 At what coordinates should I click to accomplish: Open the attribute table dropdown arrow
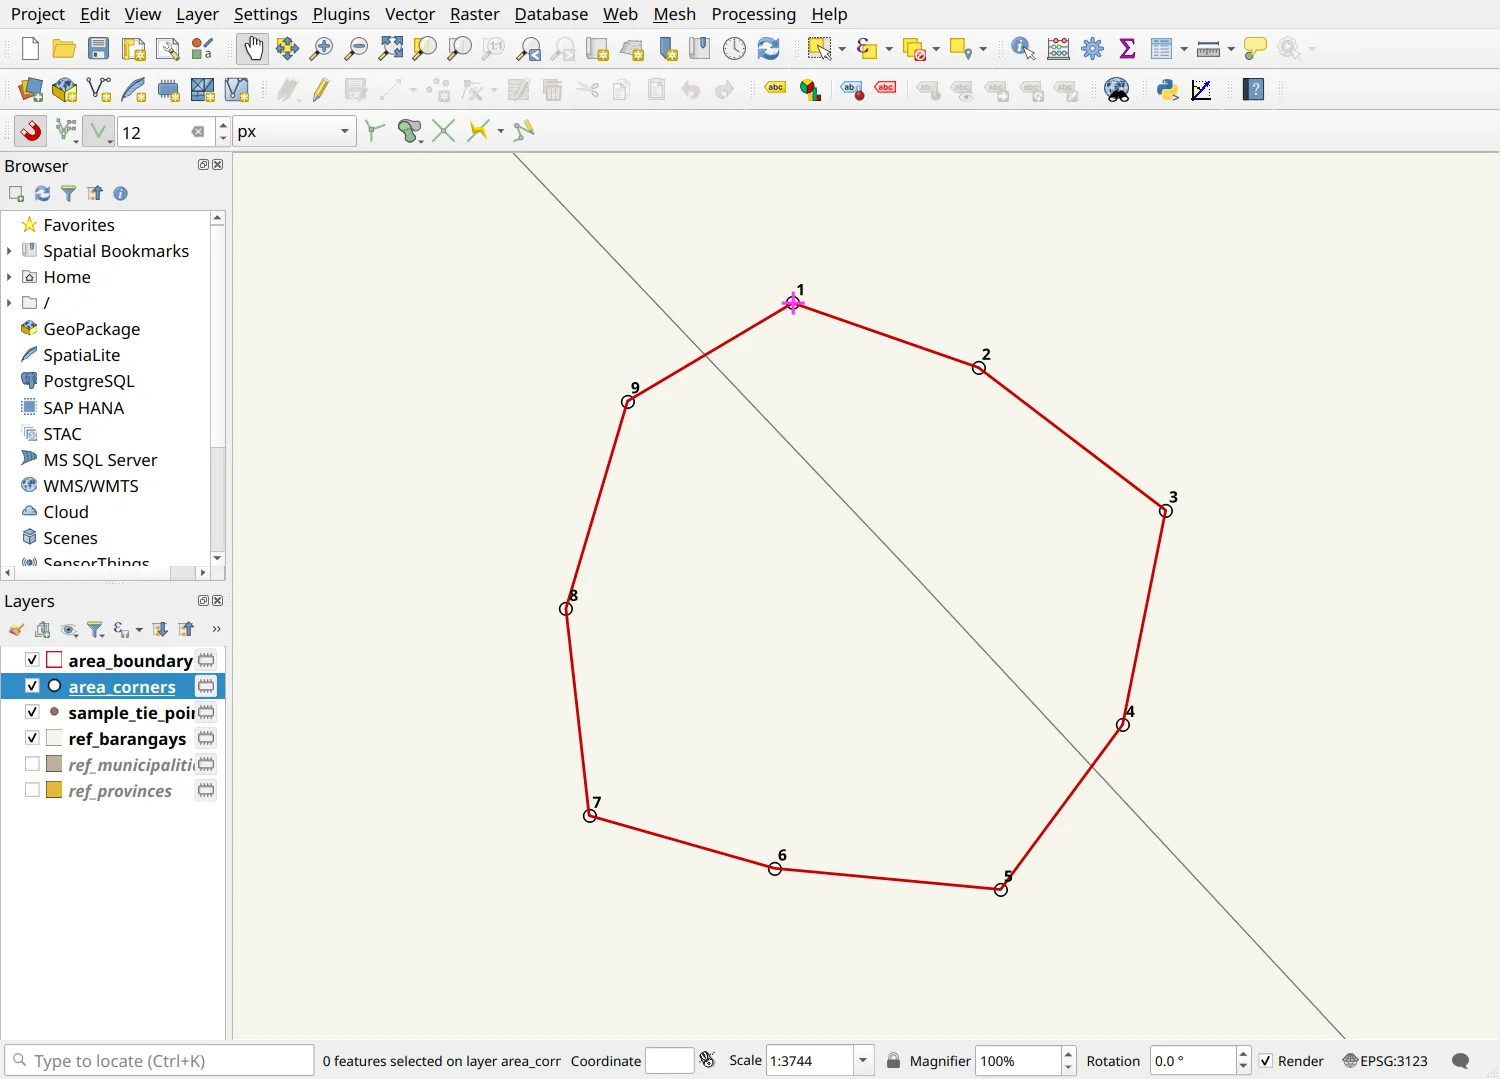(1183, 48)
